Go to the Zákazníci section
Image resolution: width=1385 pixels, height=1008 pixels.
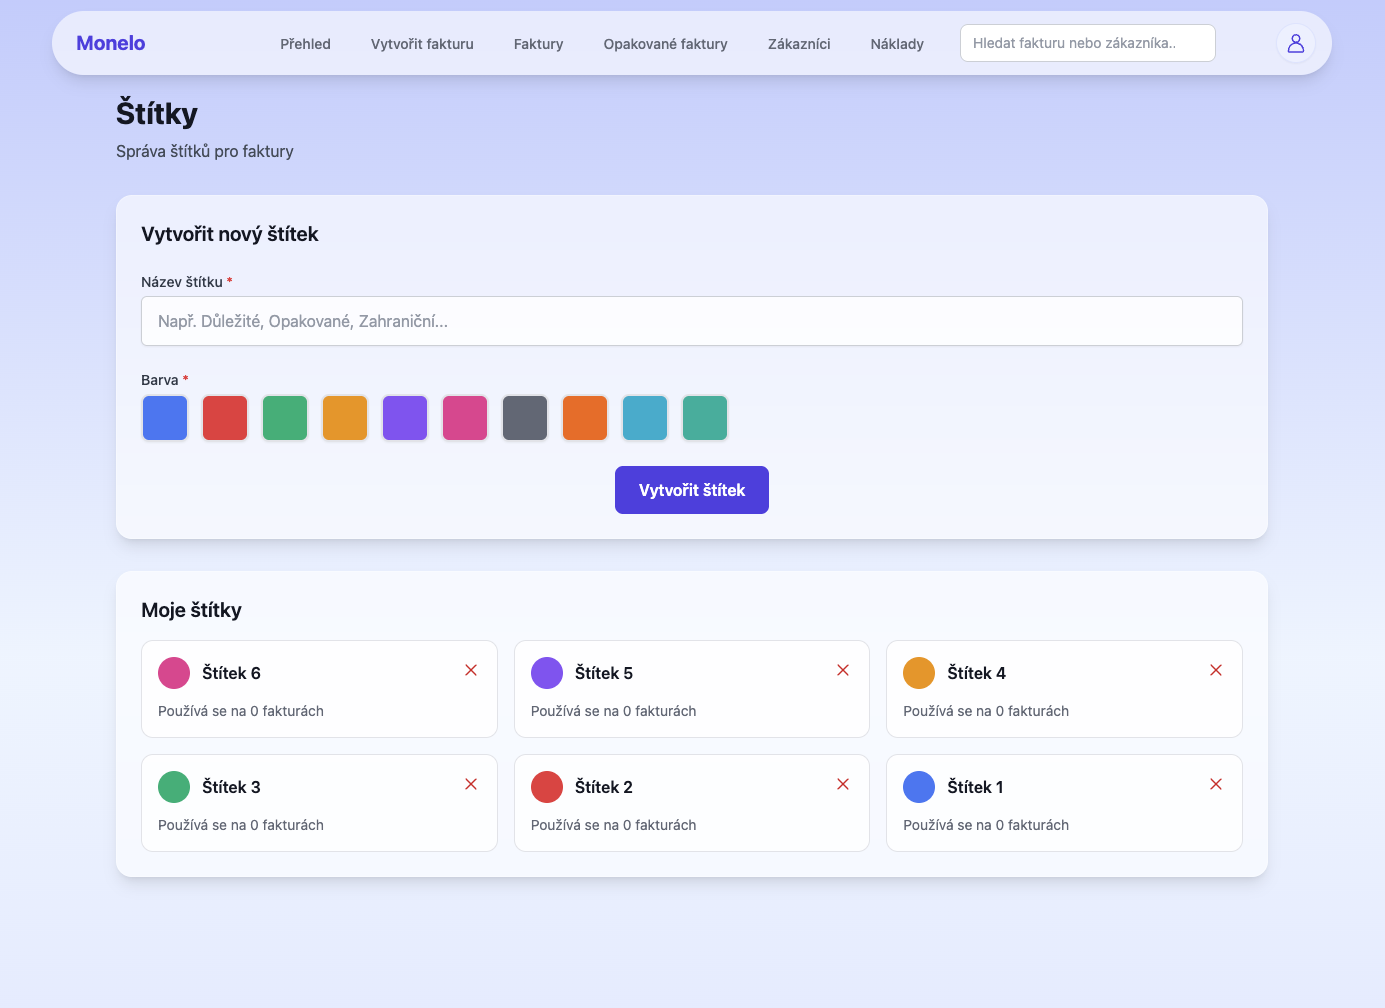coord(799,44)
